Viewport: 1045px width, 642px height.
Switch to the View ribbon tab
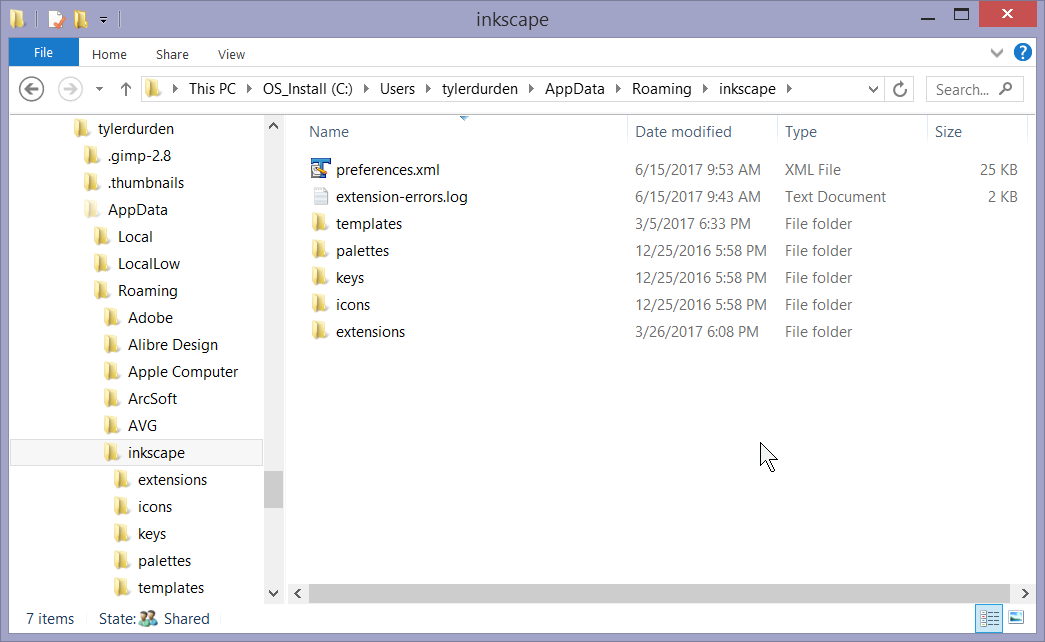pyautogui.click(x=231, y=54)
